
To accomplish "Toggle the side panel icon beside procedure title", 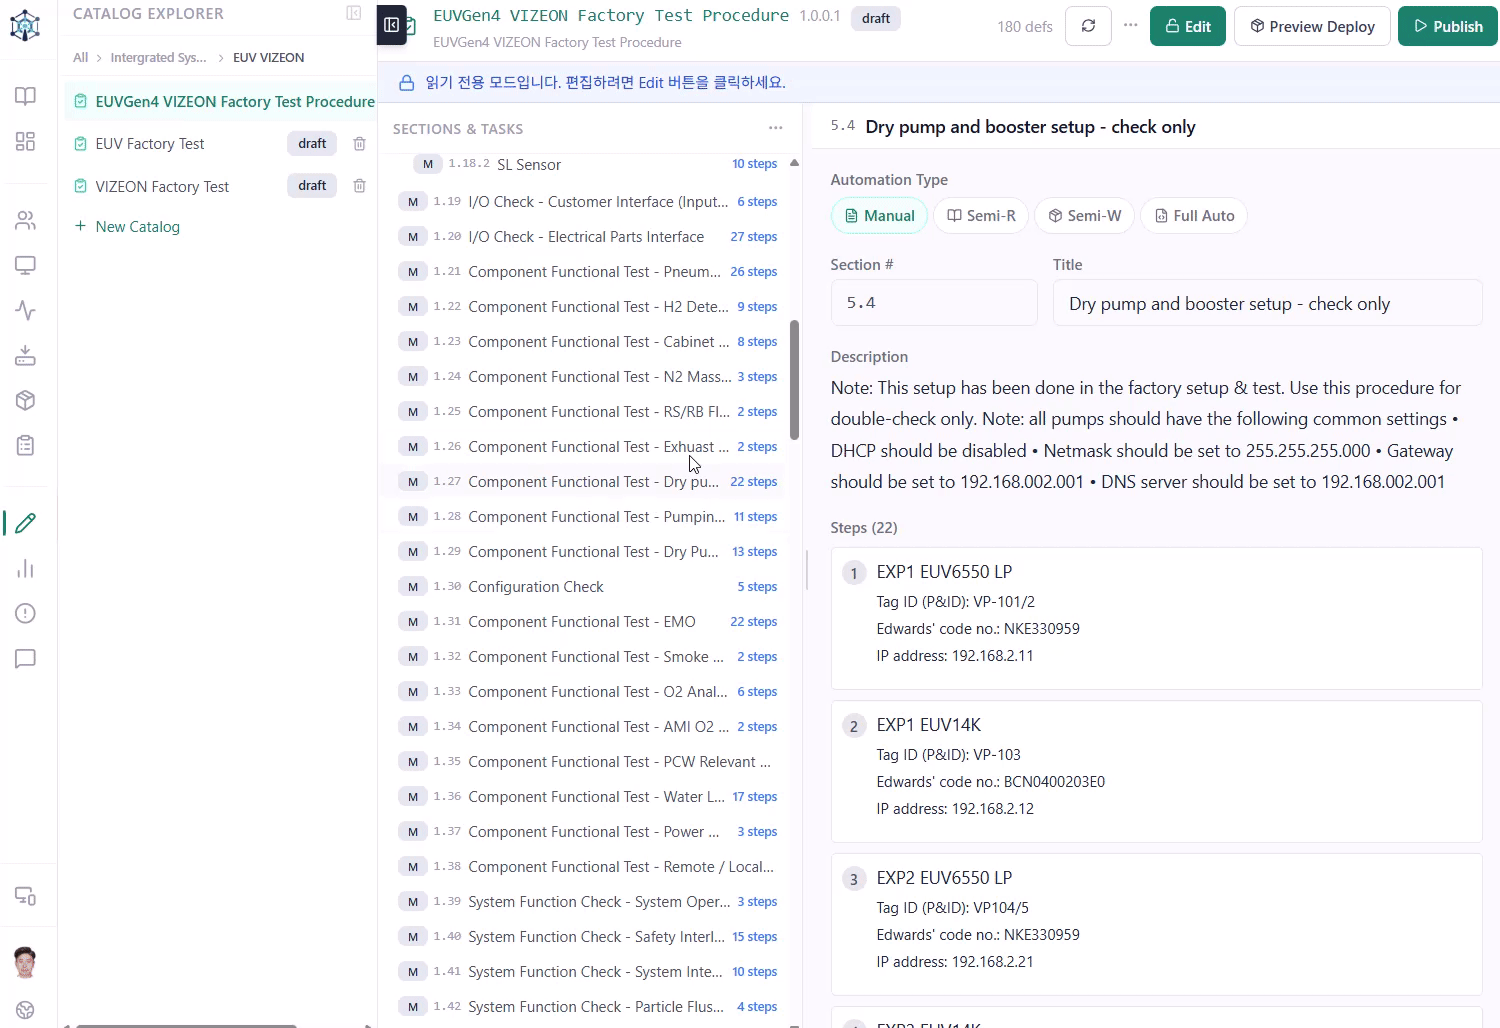I will click(x=392, y=25).
